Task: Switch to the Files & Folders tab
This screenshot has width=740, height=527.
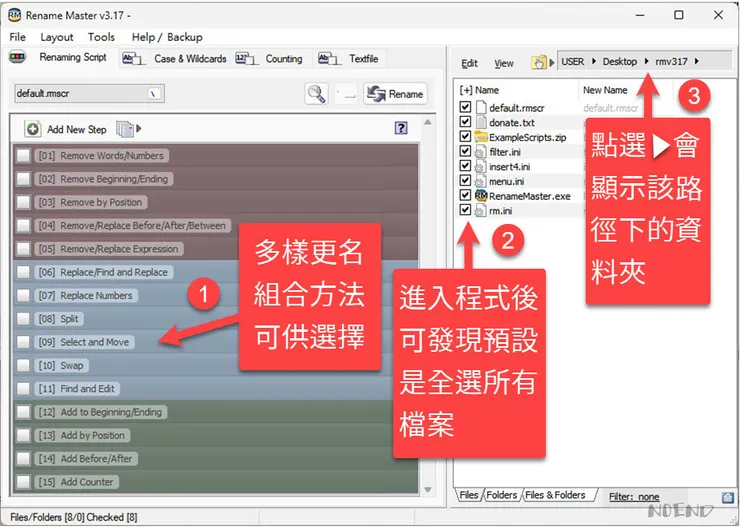Action: [x=555, y=495]
